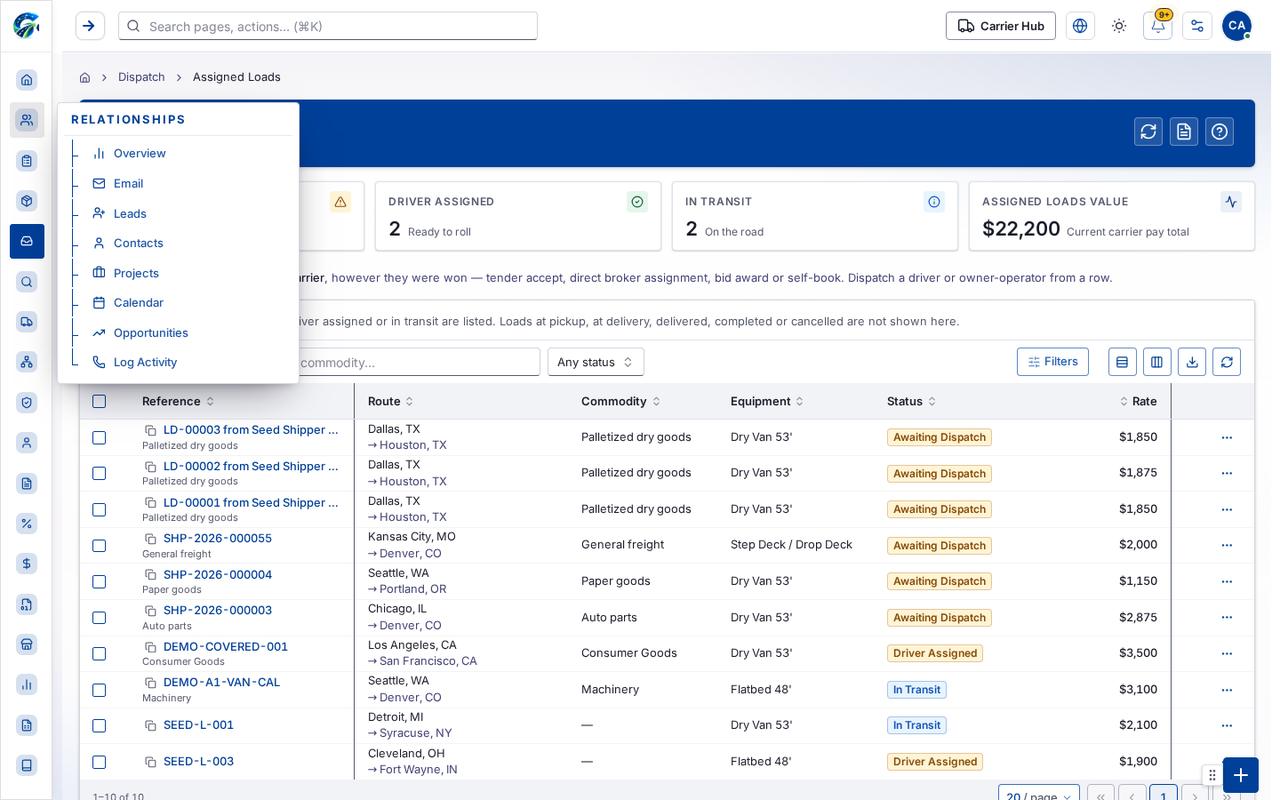
Task: Open language globe icon
Action: point(1080,26)
